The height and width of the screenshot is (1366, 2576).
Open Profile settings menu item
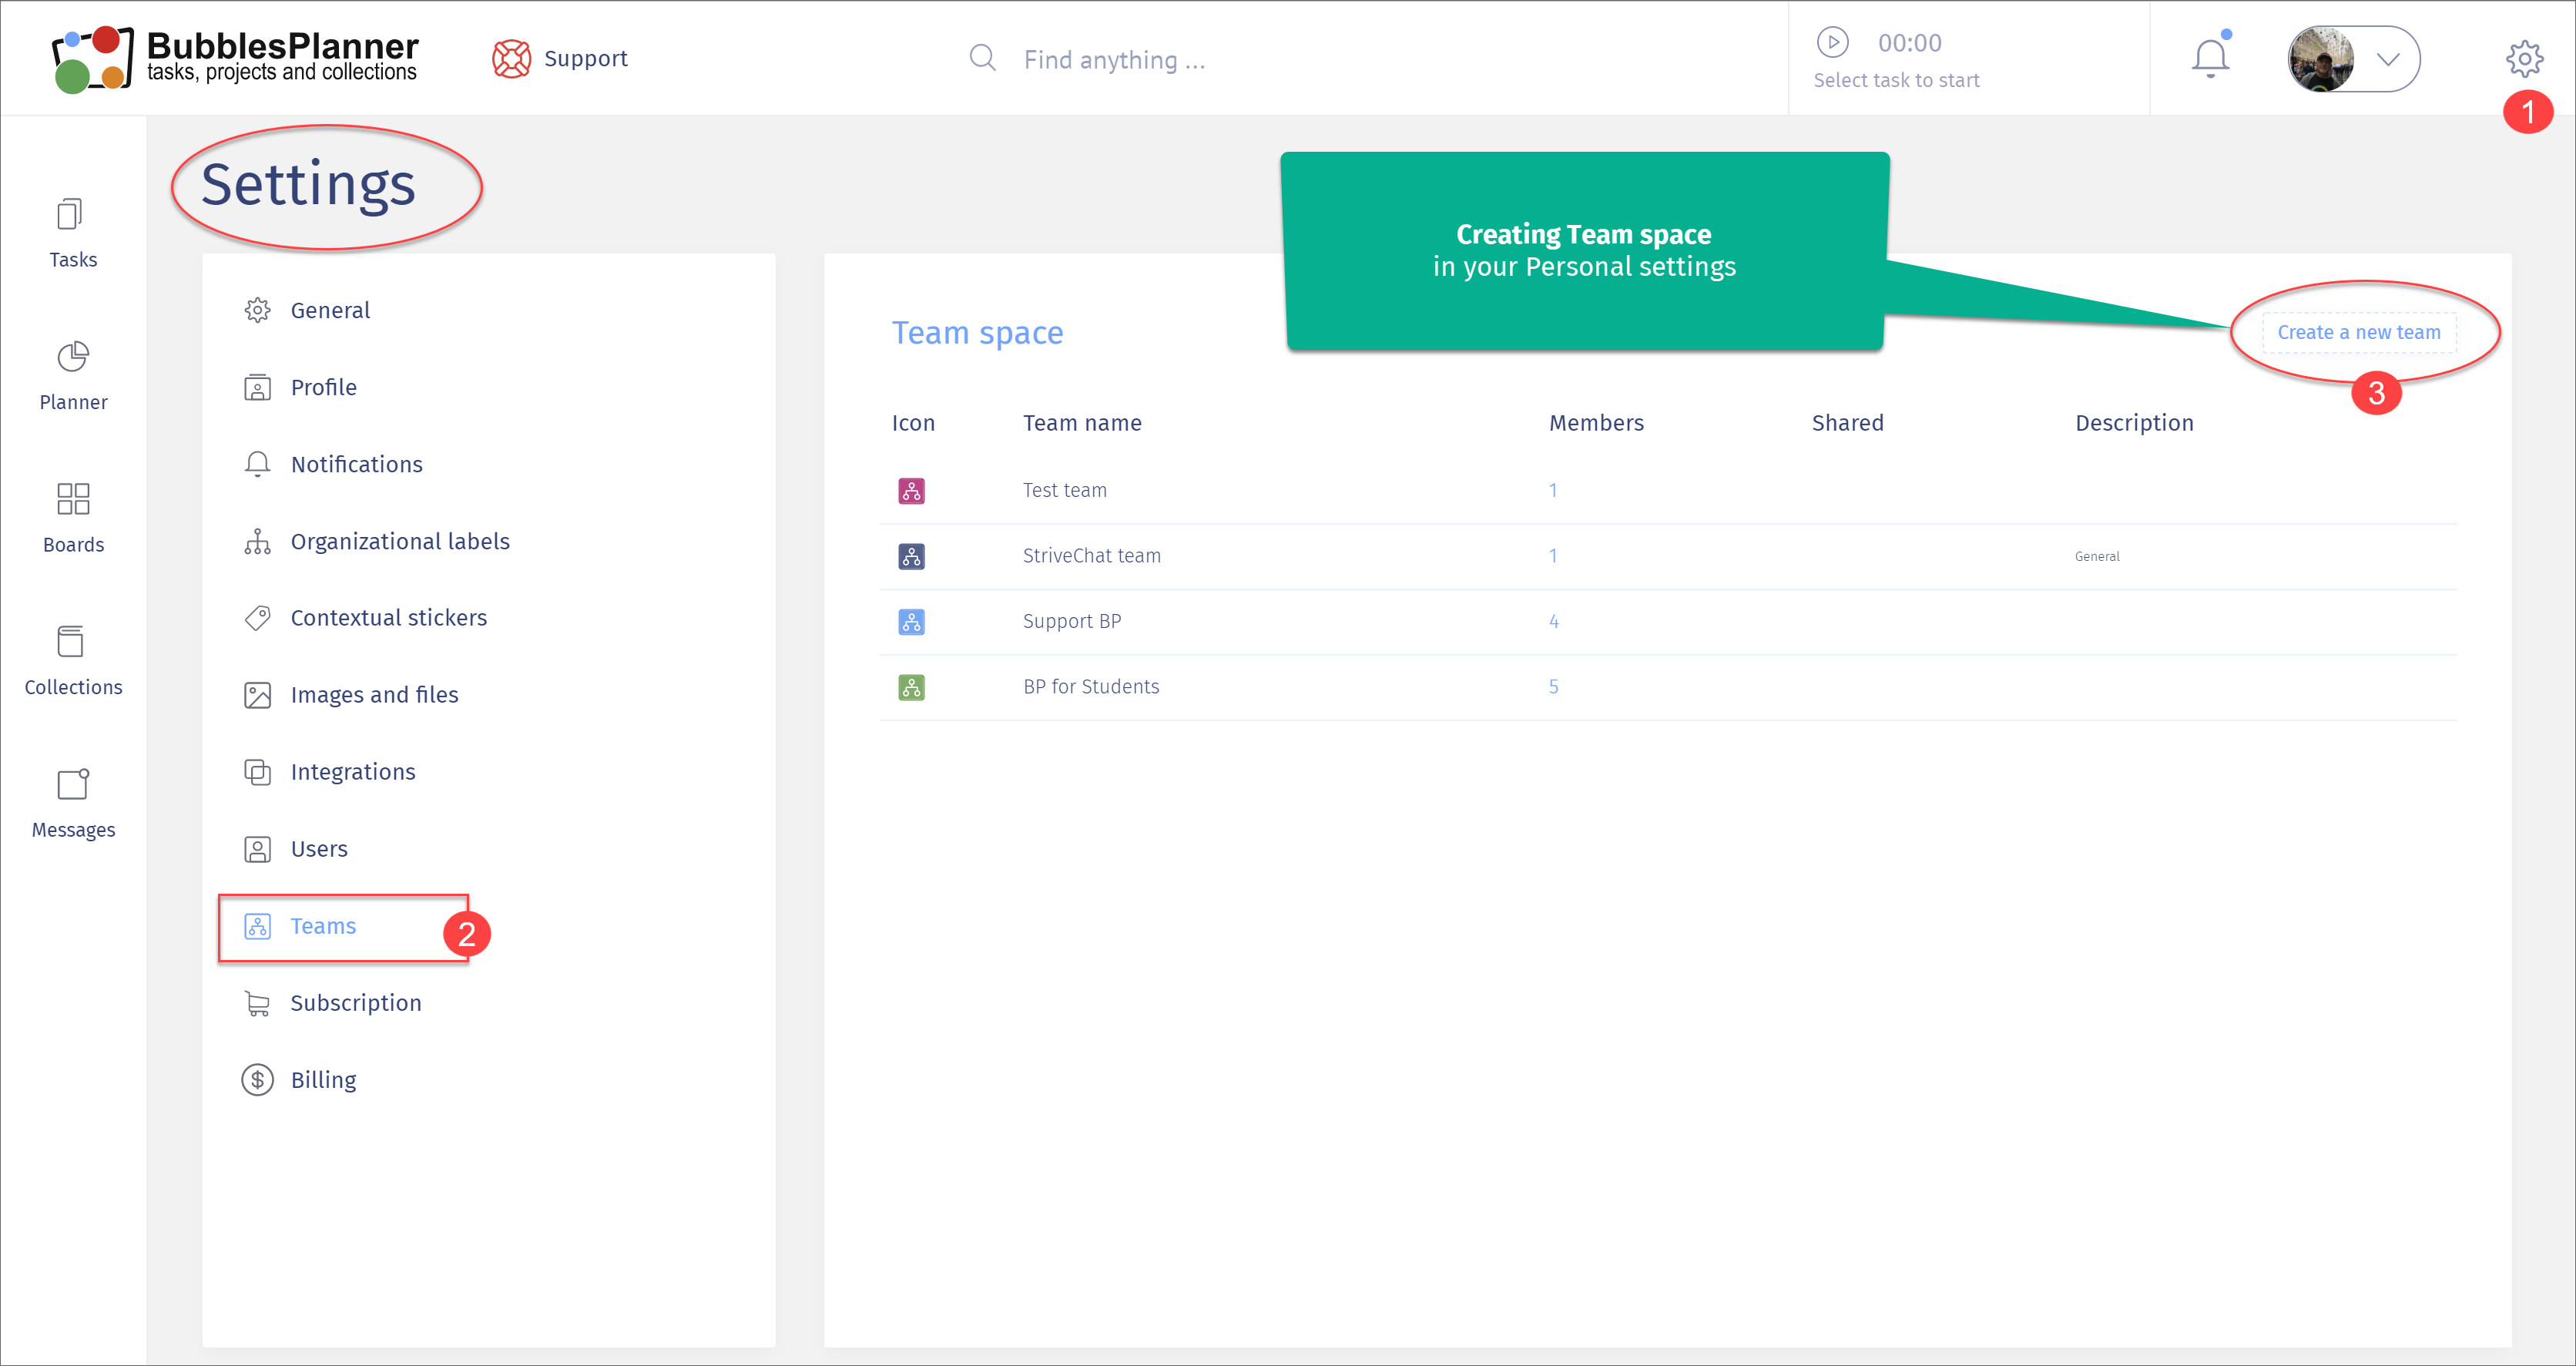(x=323, y=387)
